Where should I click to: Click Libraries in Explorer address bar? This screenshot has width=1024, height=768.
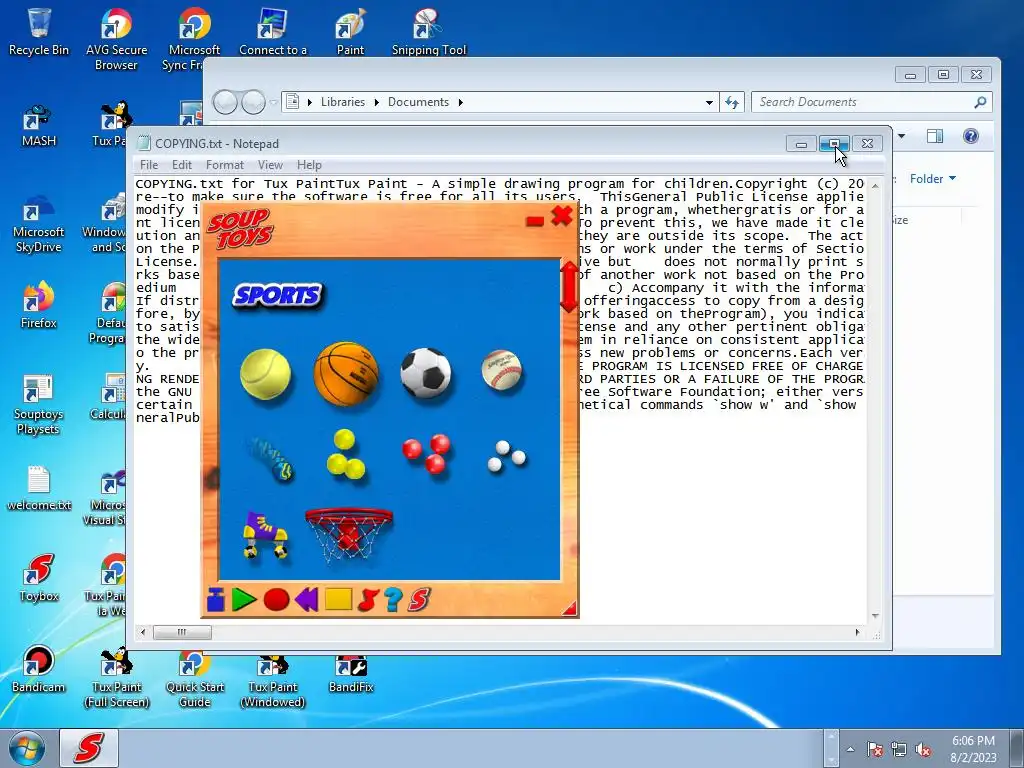[x=343, y=102]
